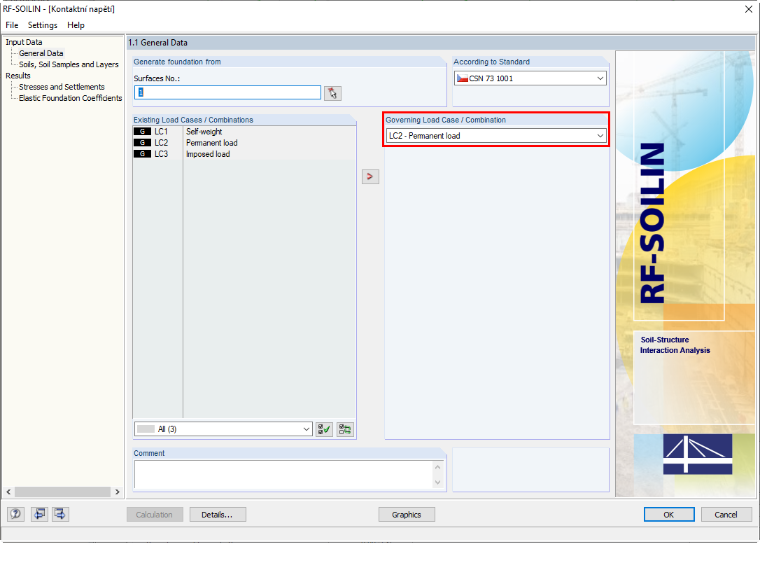Click the red arrow transfer button
The image size is (760, 570).
tap(370, 176)
